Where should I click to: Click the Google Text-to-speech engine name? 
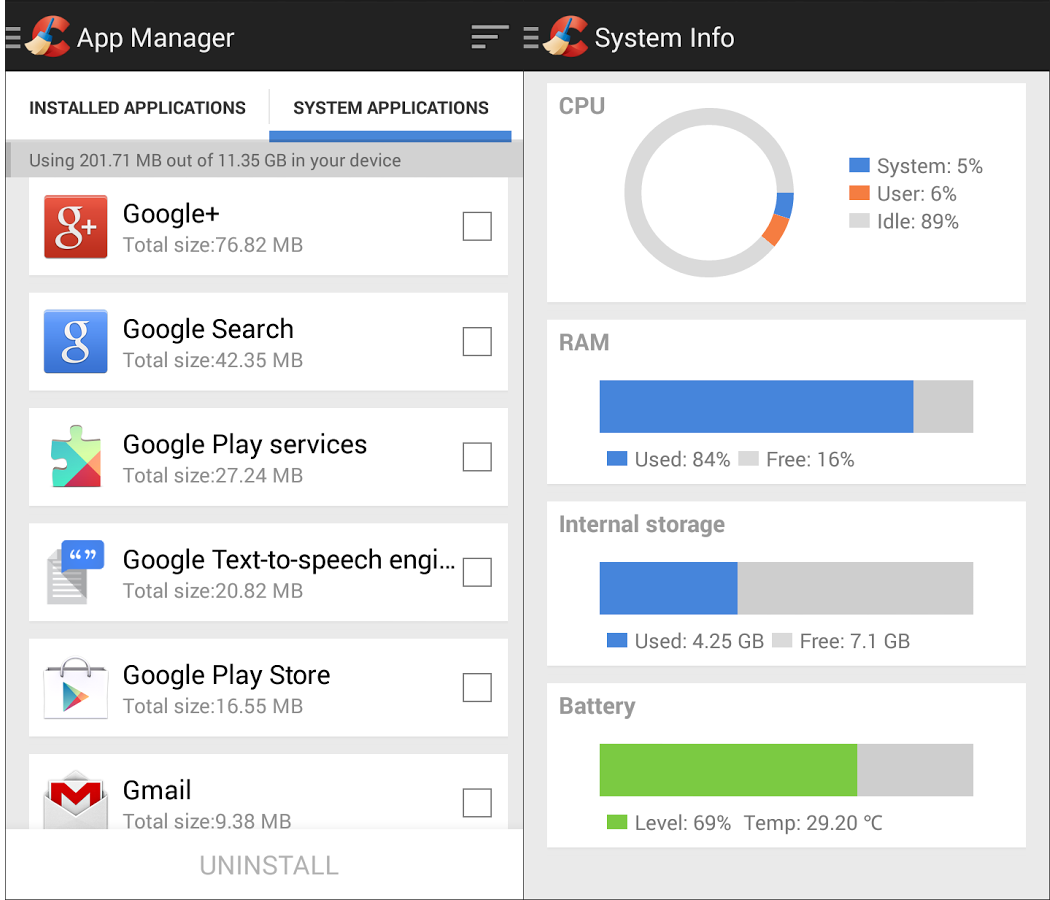[x=289, y=560]
